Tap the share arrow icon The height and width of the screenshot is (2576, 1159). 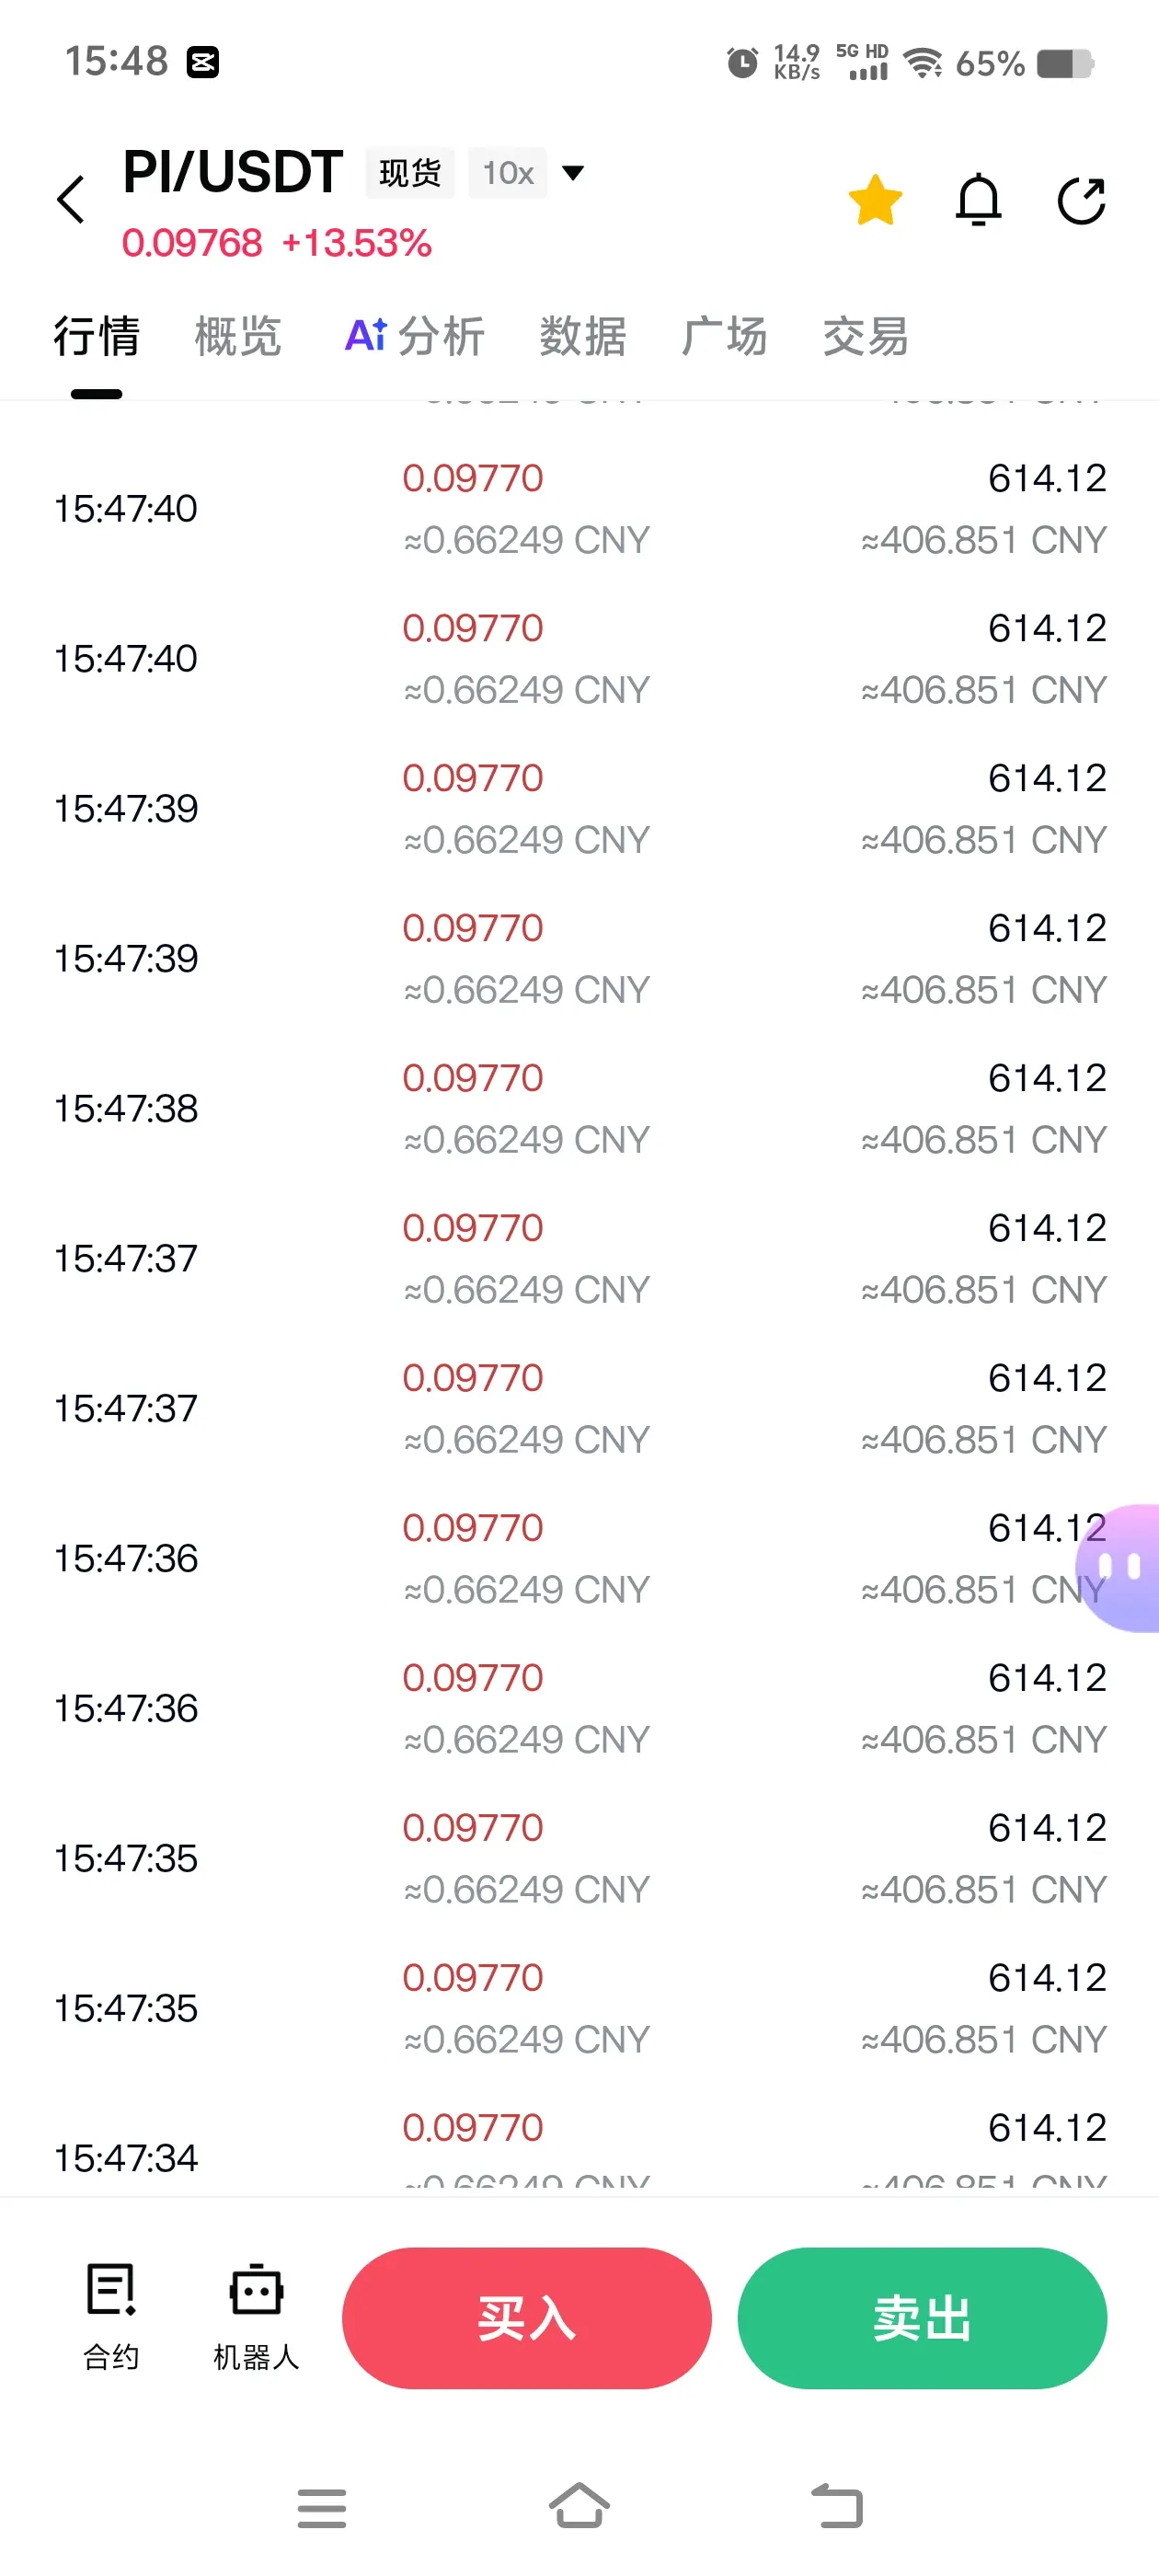(1081, 201)
